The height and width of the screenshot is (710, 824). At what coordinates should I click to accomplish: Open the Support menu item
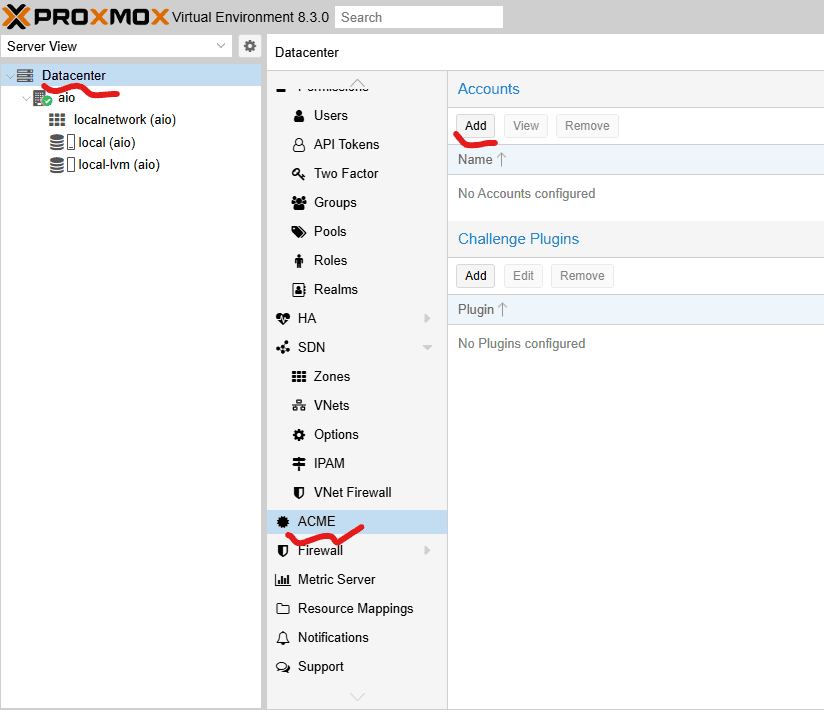[x=321, y=666]
